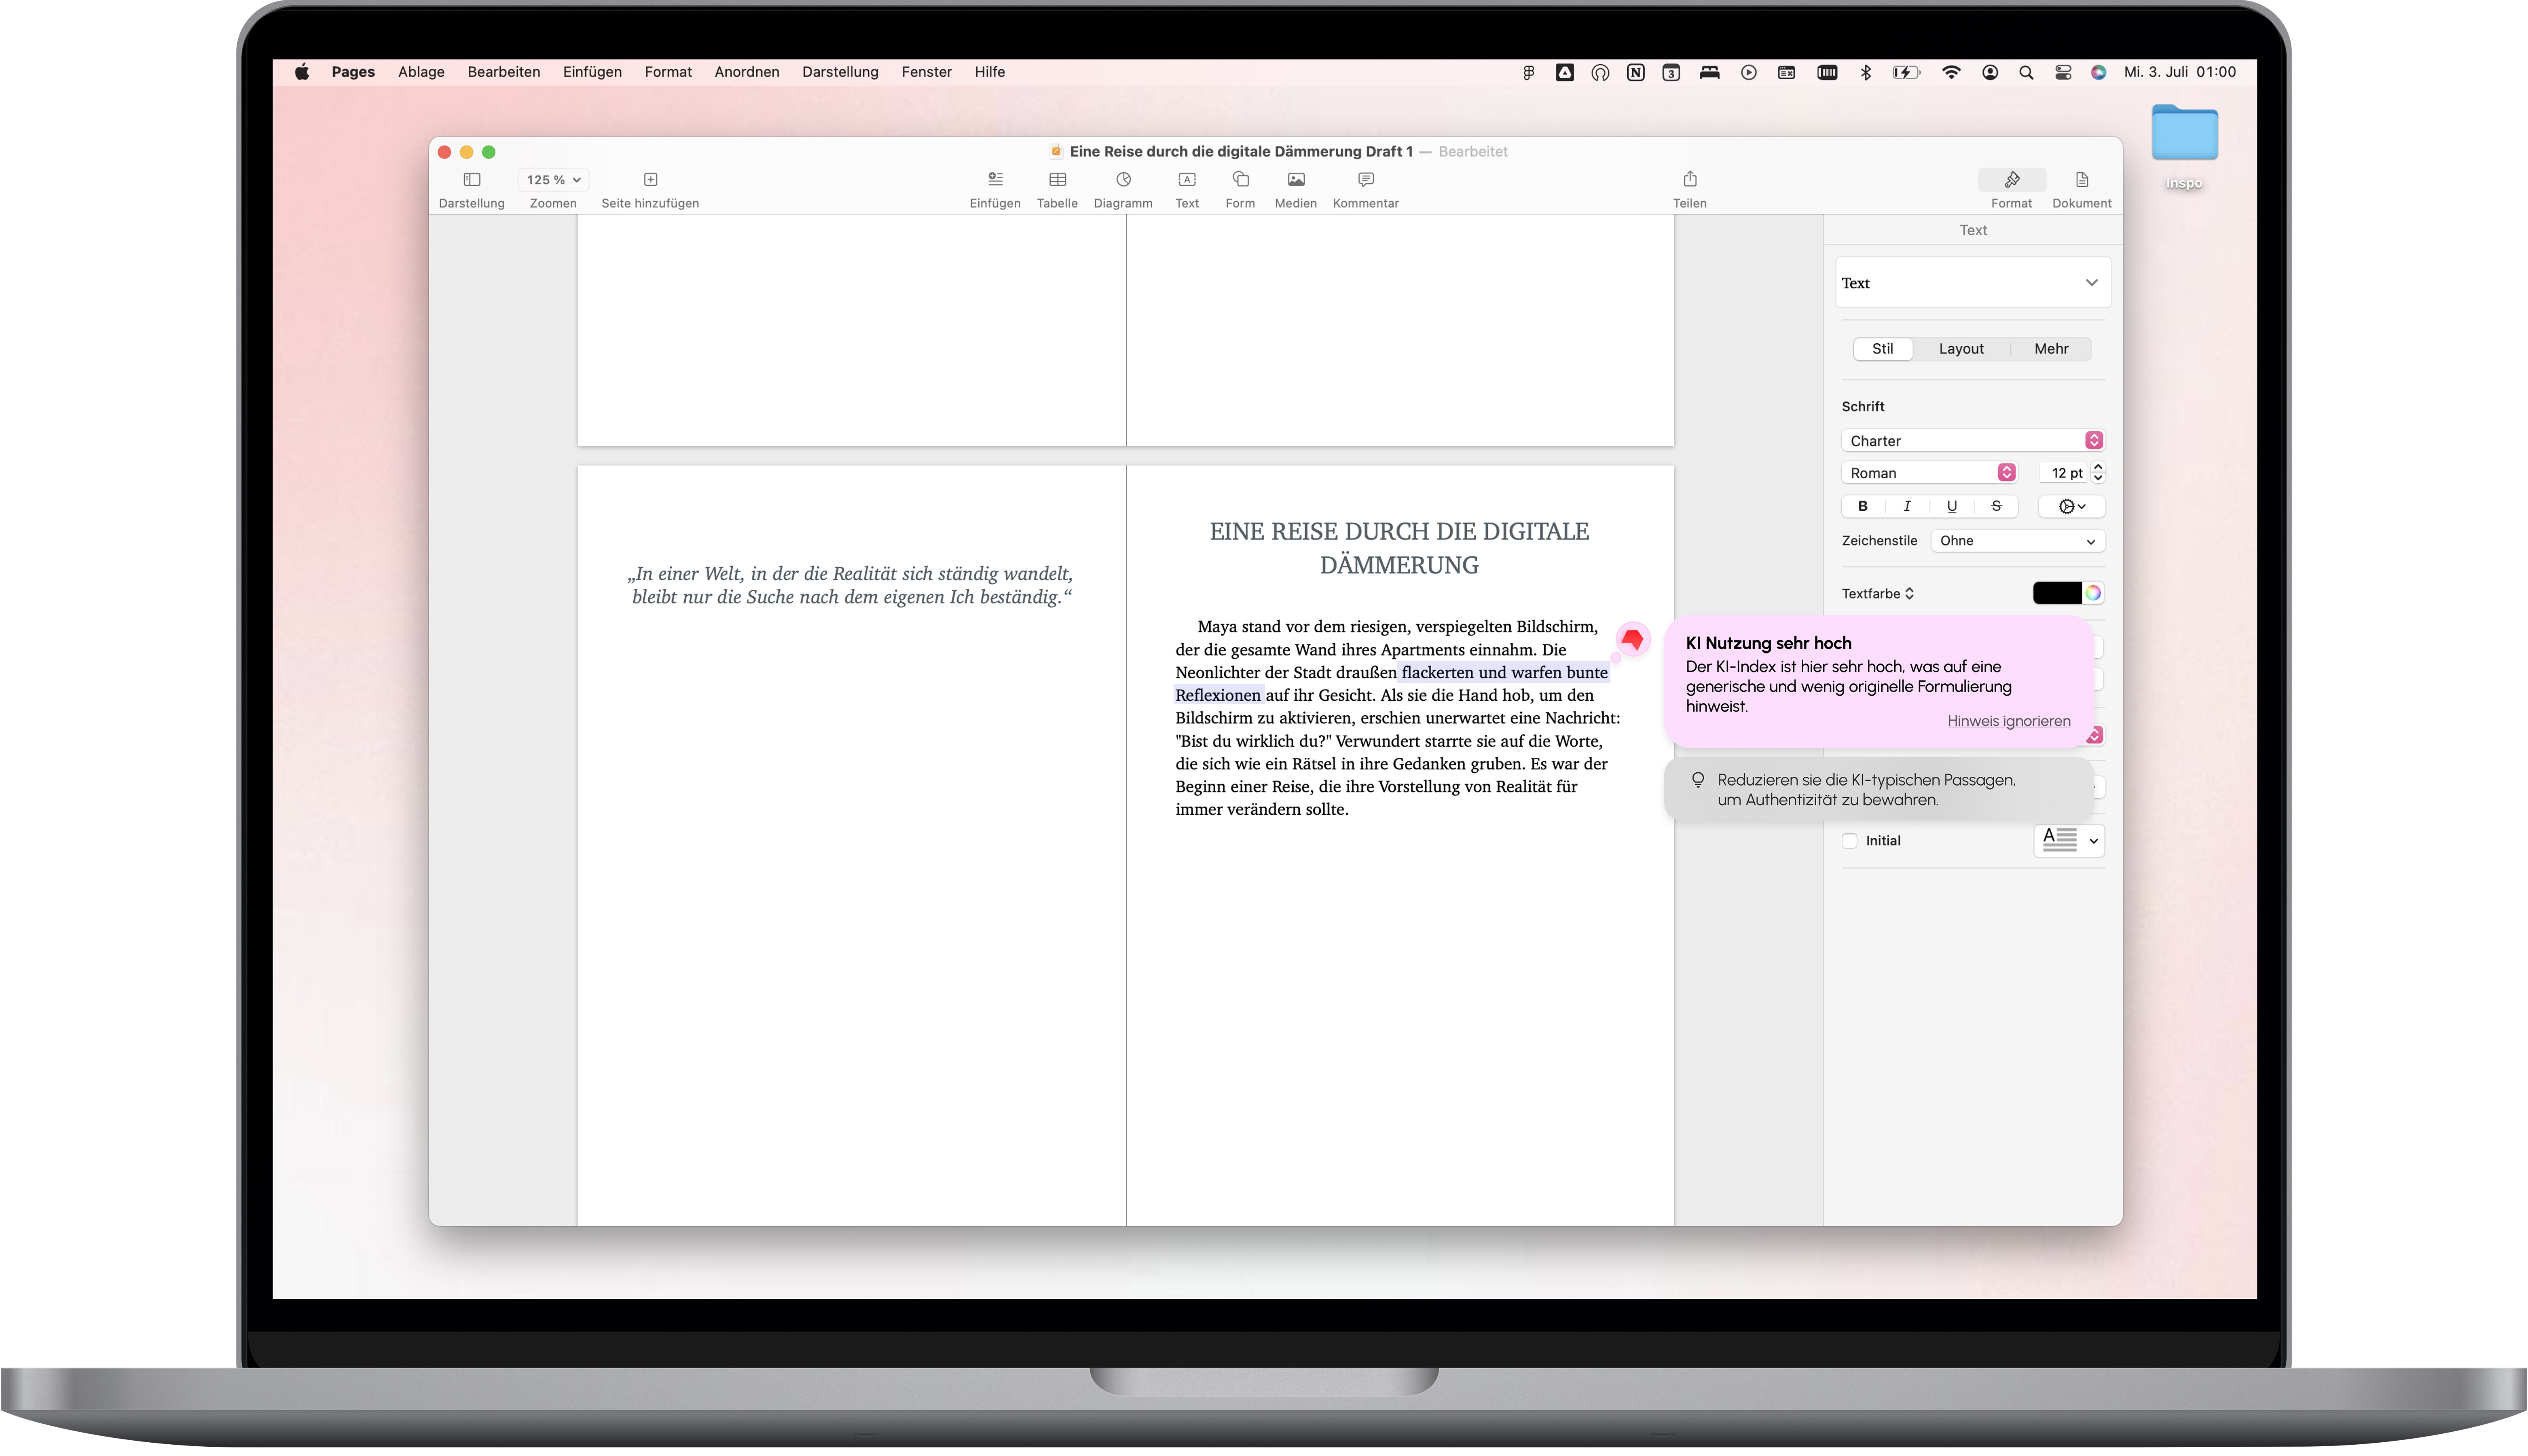The width and height of the screenshot is (2528, 1456).
Task: Open the 125 % zoom dropdown
Action: 553,180
